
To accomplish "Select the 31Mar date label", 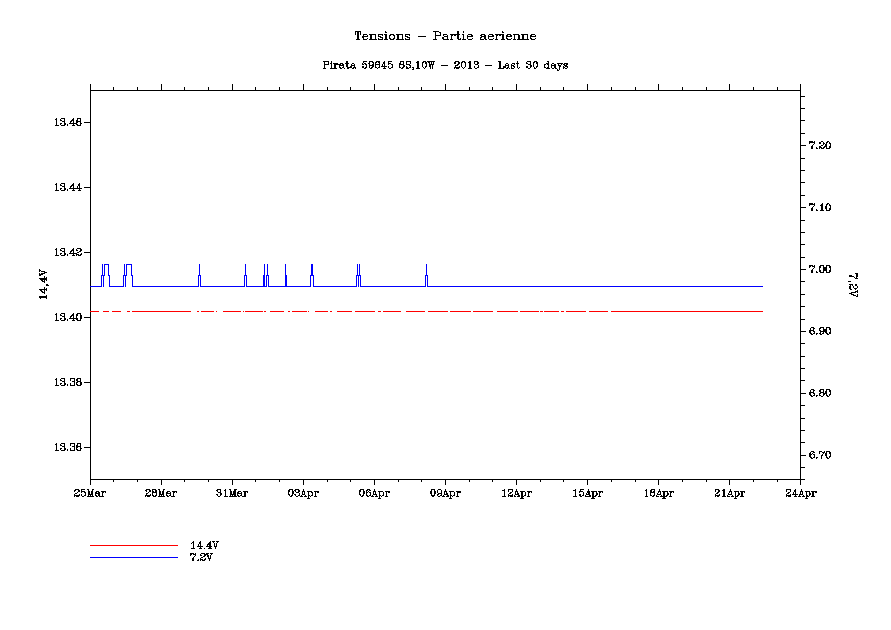I will coord(232,493).
